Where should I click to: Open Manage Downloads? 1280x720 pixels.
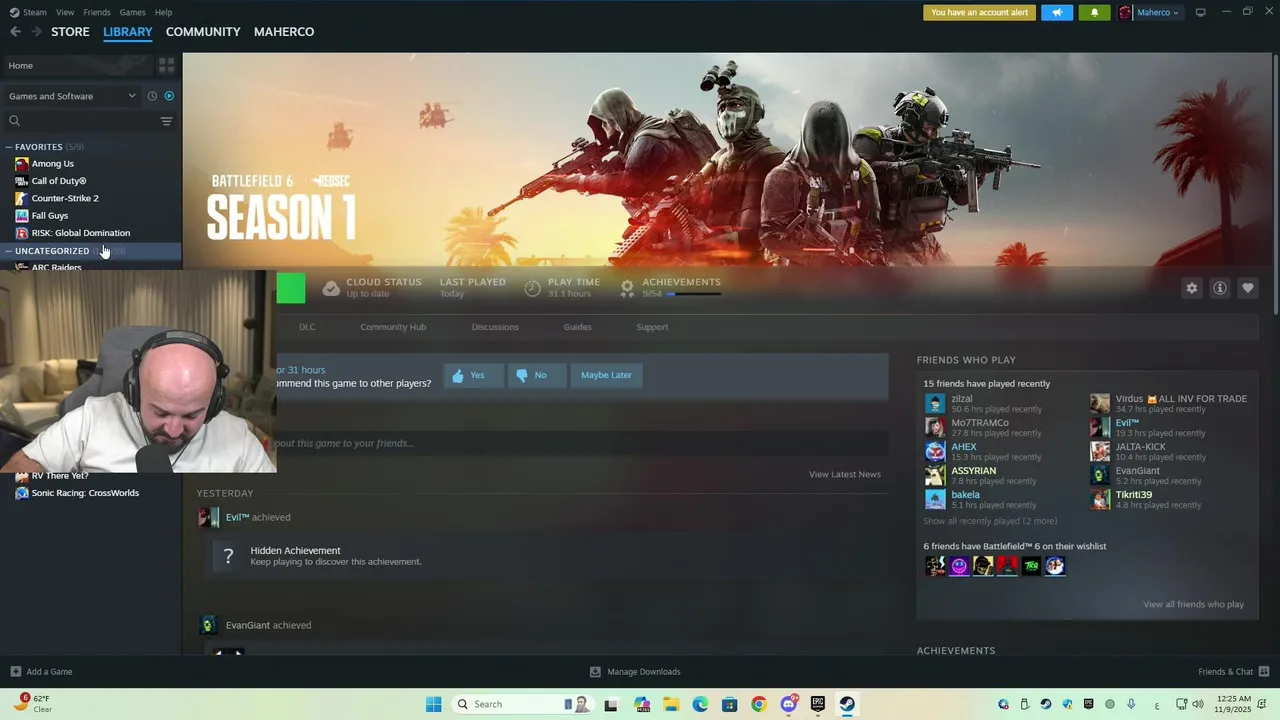click(635, 672)
